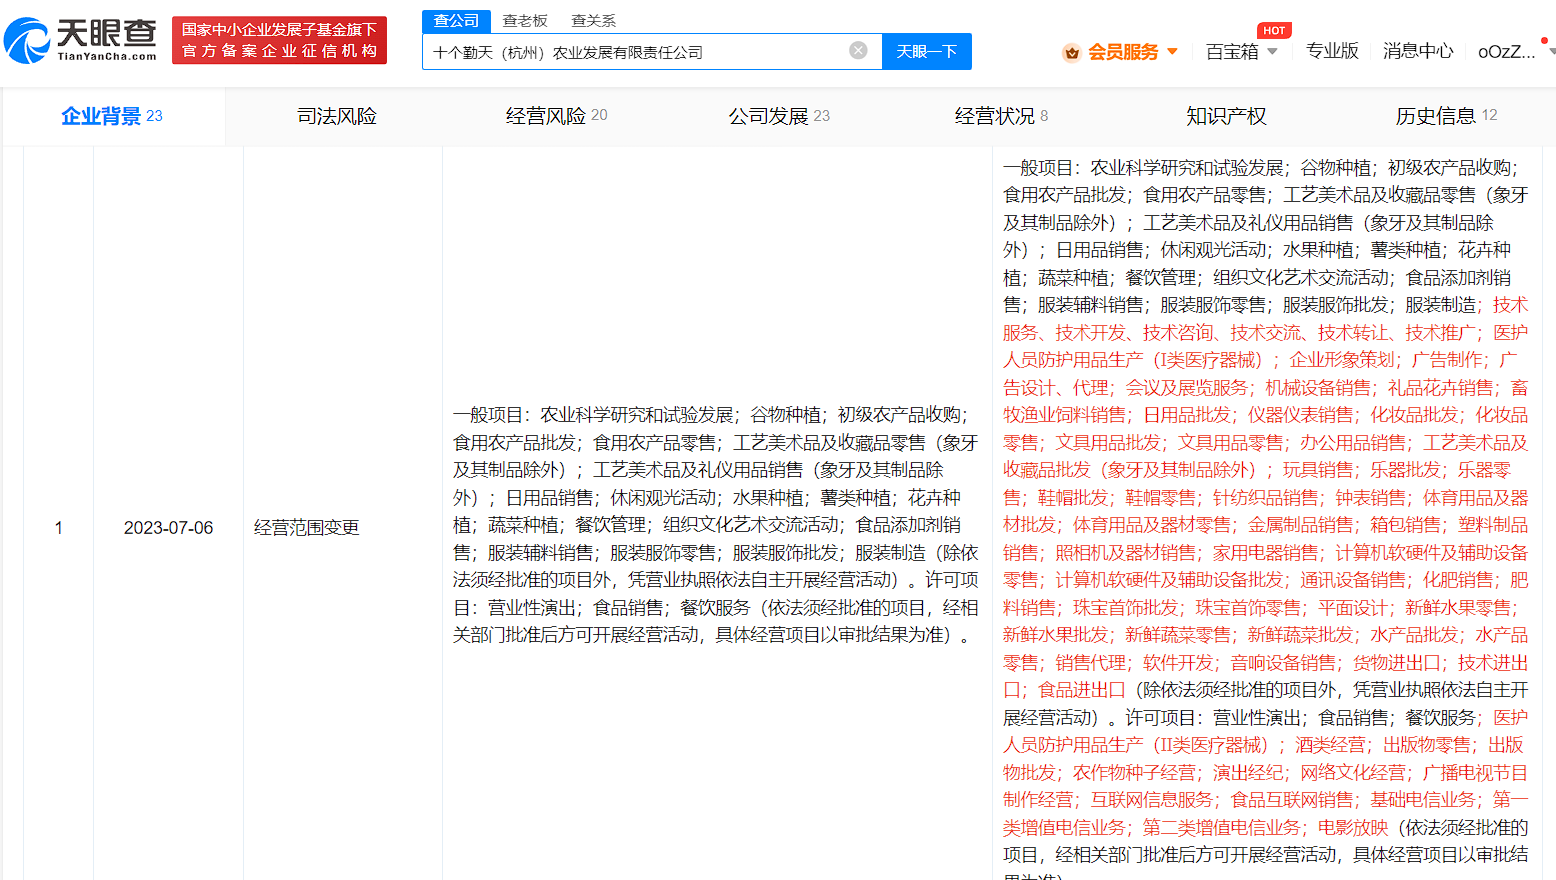Open the 经营风险 tab

click(x=547, y=115)
